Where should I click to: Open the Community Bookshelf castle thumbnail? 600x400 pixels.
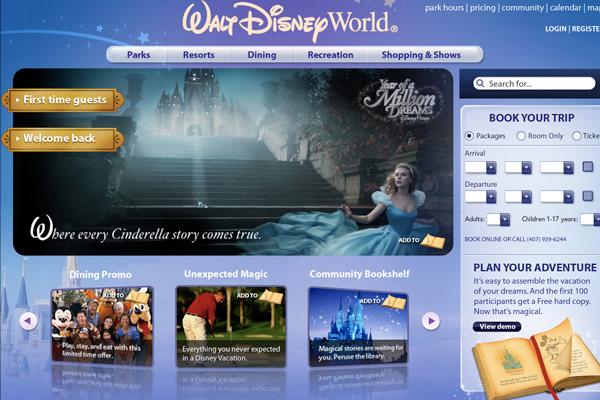(x=359, y=327)
